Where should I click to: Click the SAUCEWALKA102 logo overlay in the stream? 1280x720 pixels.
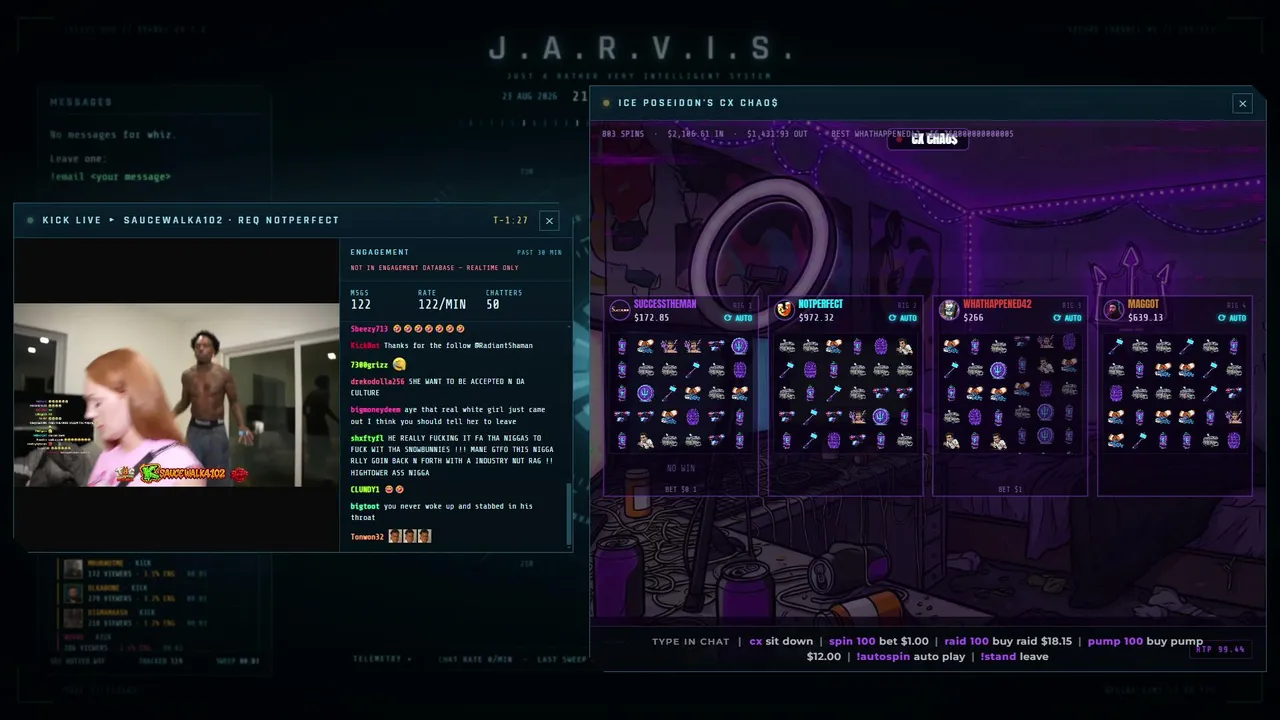click(x=182, y=473)
